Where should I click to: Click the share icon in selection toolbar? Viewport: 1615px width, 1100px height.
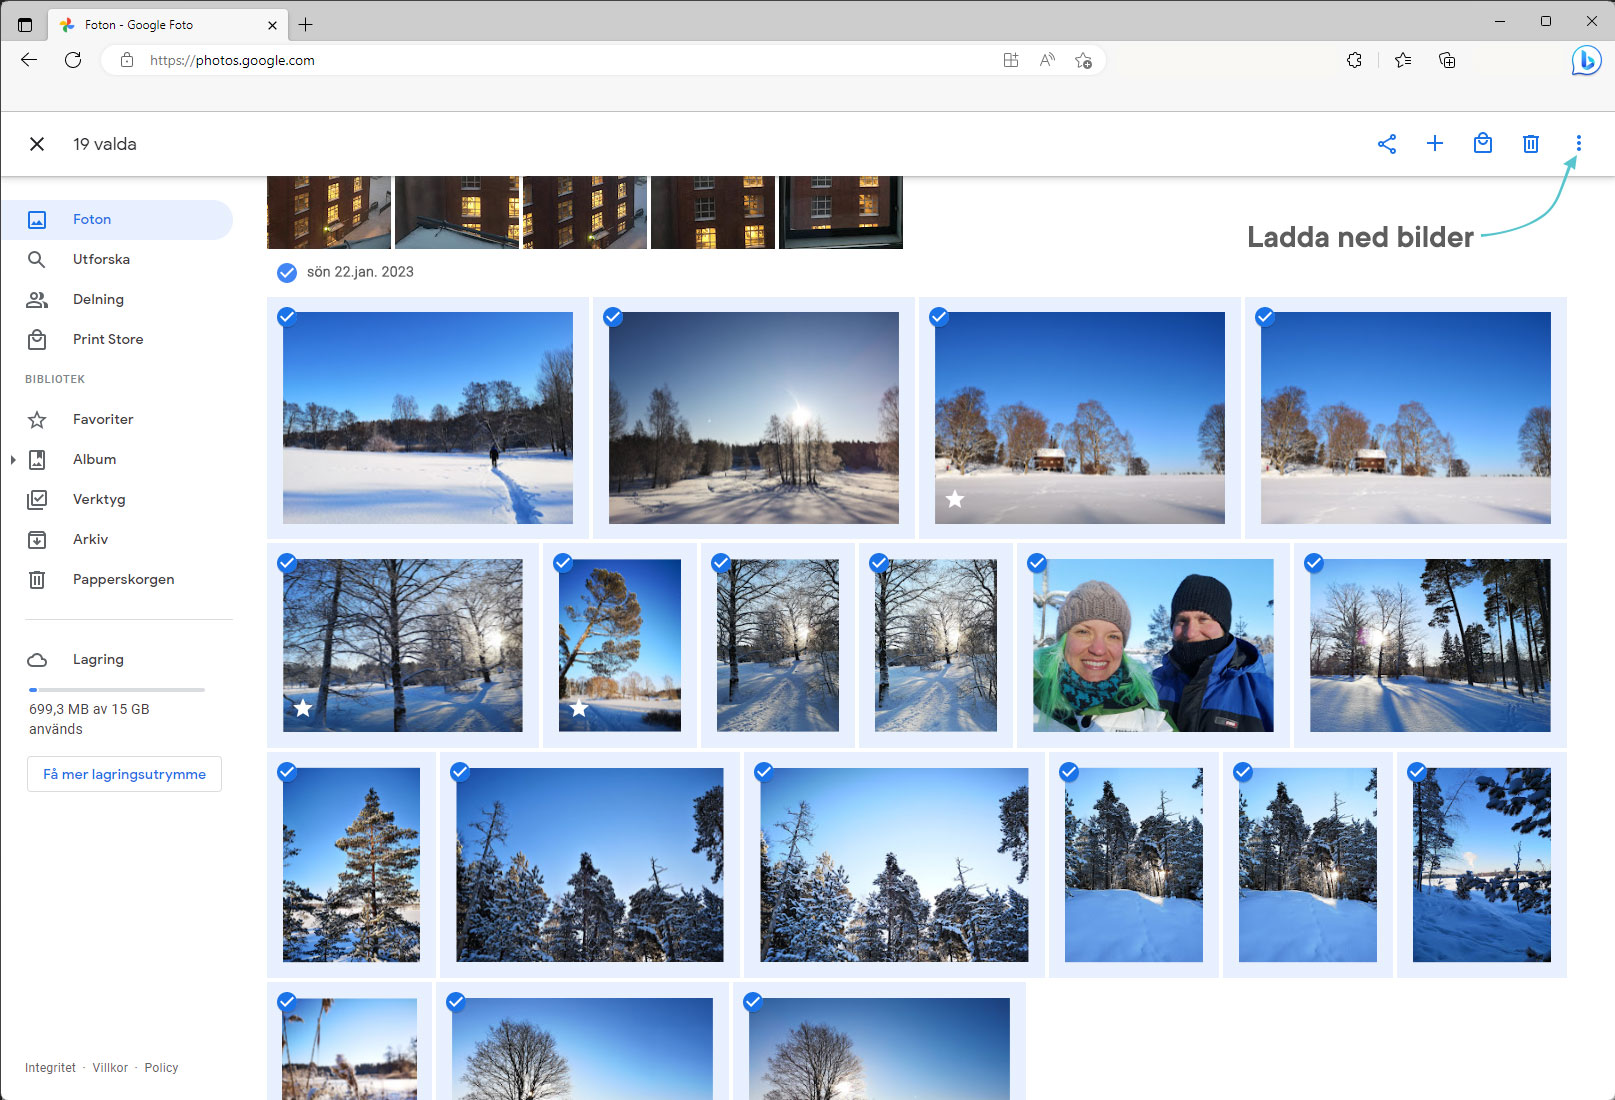[1386, 144]
